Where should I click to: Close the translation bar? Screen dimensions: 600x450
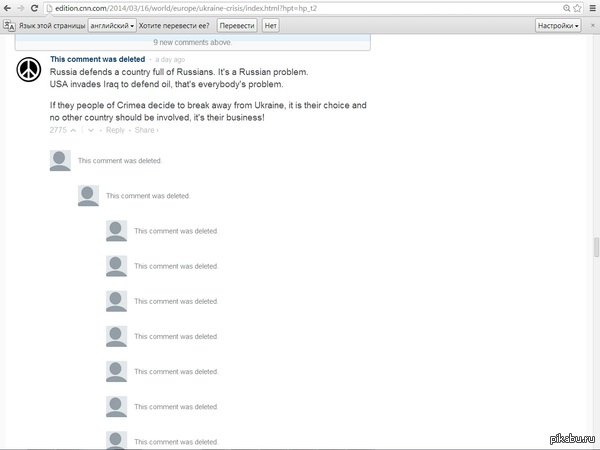pos(593,25)
